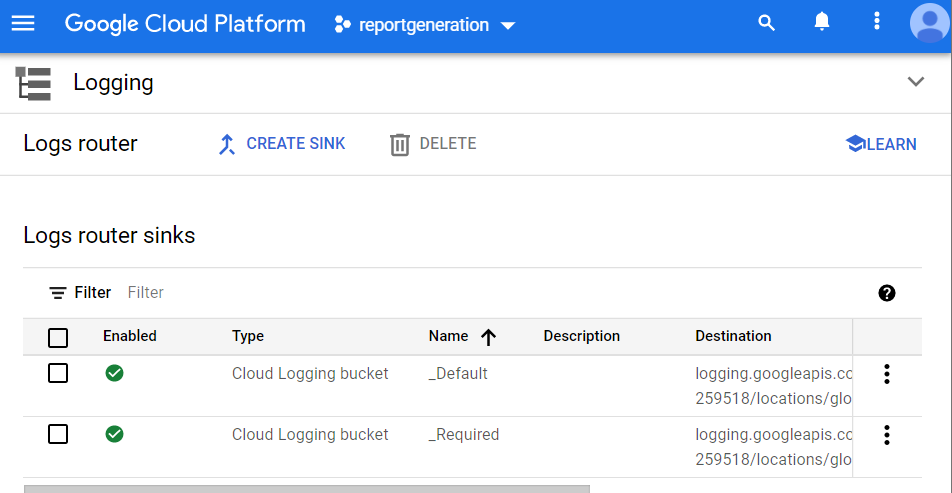Viewport: 952px width, 493px height.
Task: Open the notifications bell
Action: click(822, 23)
